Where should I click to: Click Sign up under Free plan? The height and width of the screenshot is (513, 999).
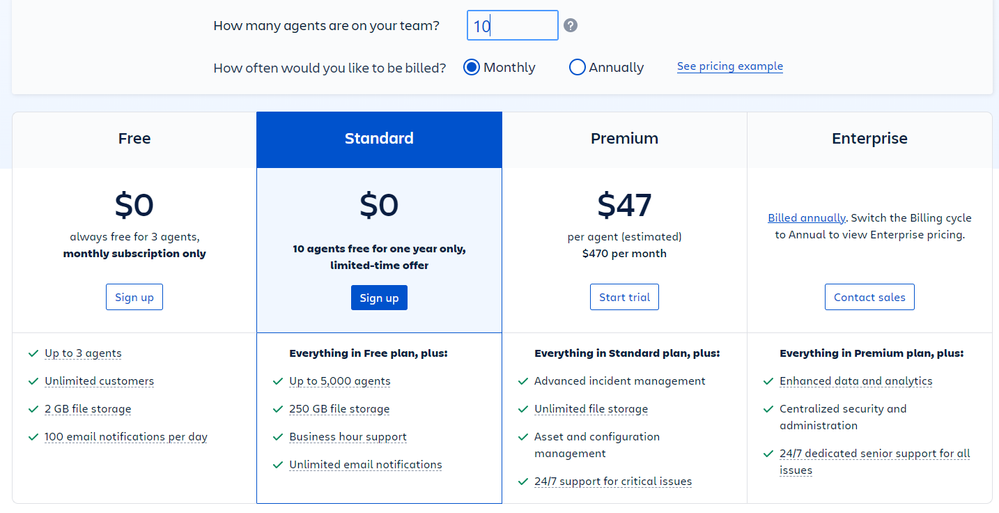(x=134, y=297)
